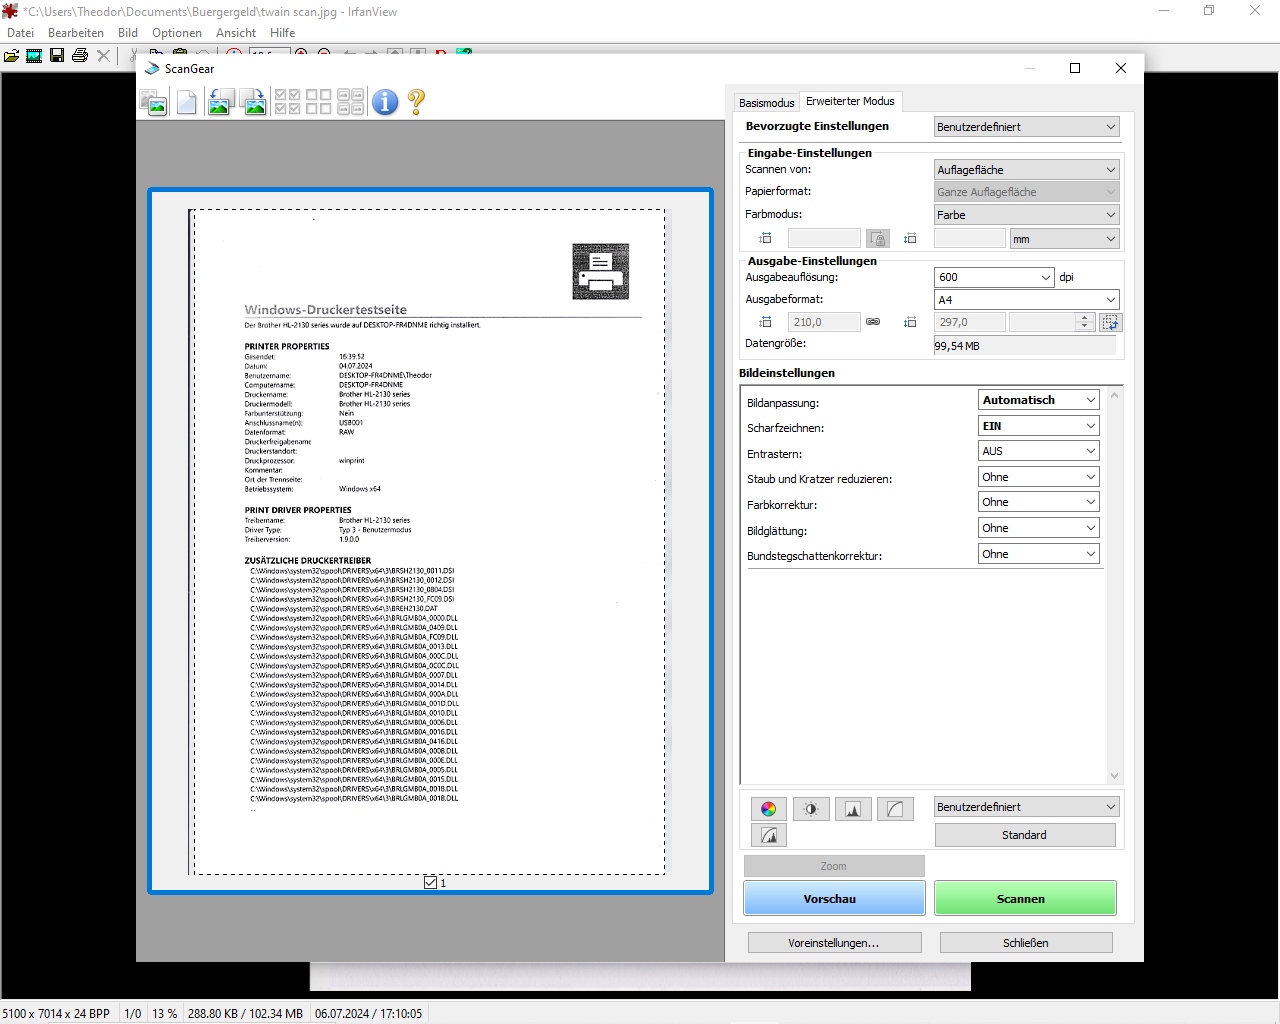Click the empty-boxes deselect all icon

319,102
